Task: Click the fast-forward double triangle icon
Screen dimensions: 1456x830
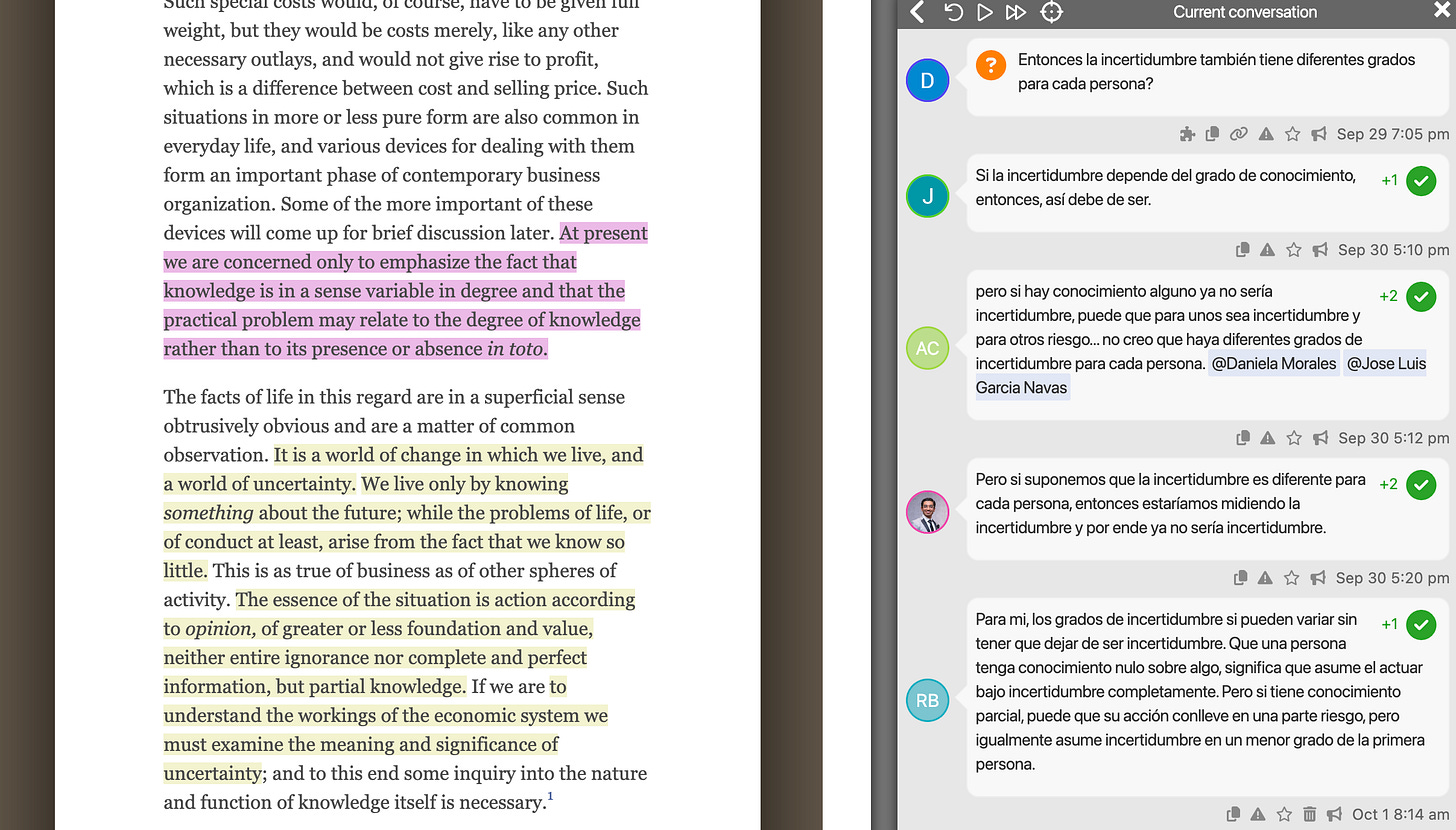Action: 1016,12
